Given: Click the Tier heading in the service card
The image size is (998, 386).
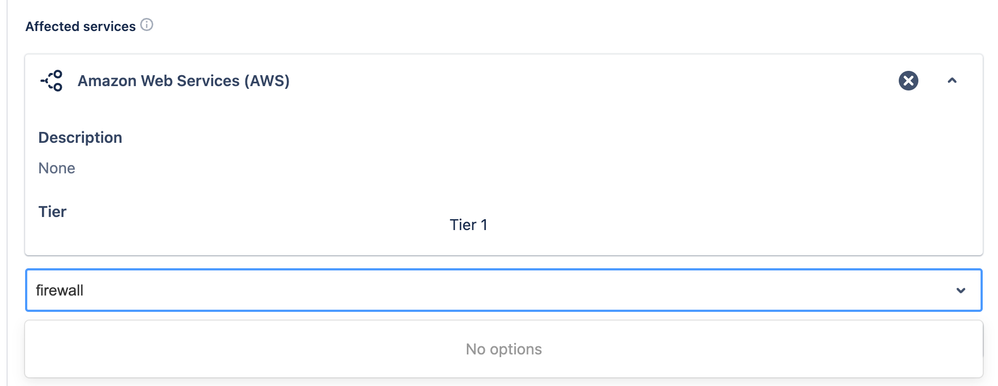Looking at the screenshot, I should tap(52, 211).
